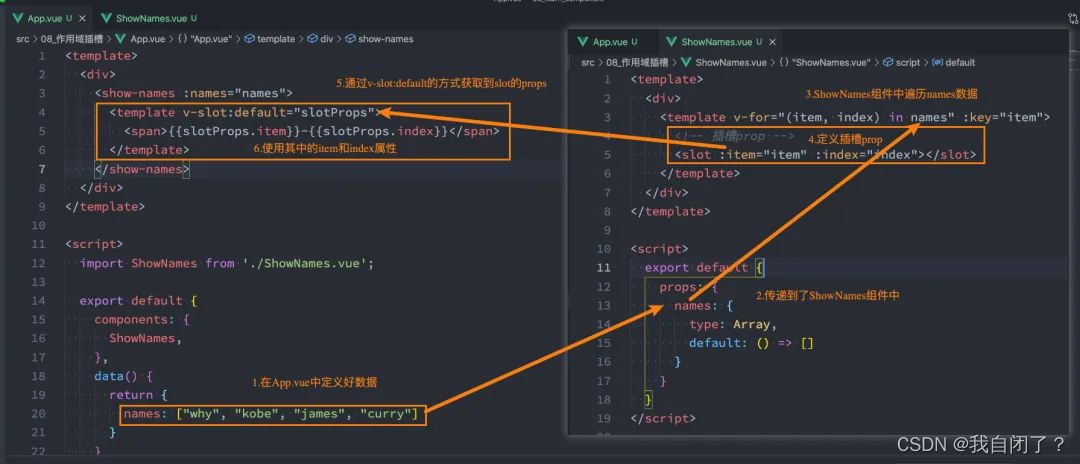Click line number 20 in the left editor gutter
1080x464 pixels.
tap(38, 414)
